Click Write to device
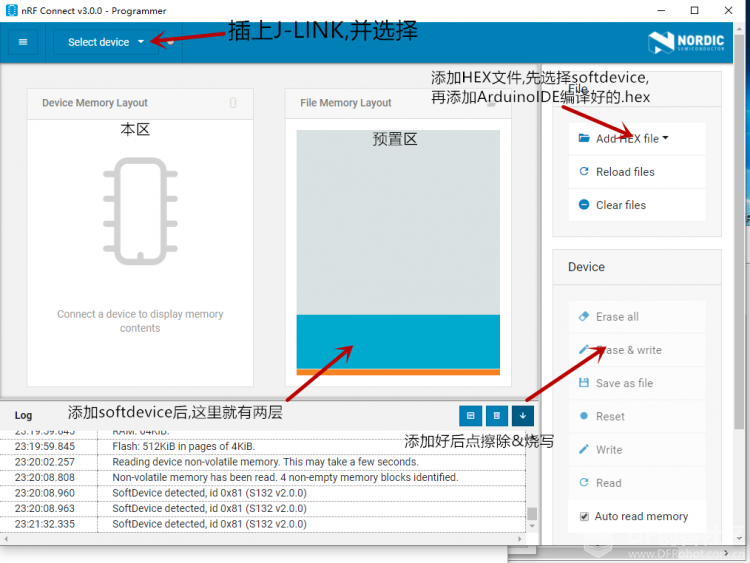Screen dimensions: 750x563 click(637, 450)
